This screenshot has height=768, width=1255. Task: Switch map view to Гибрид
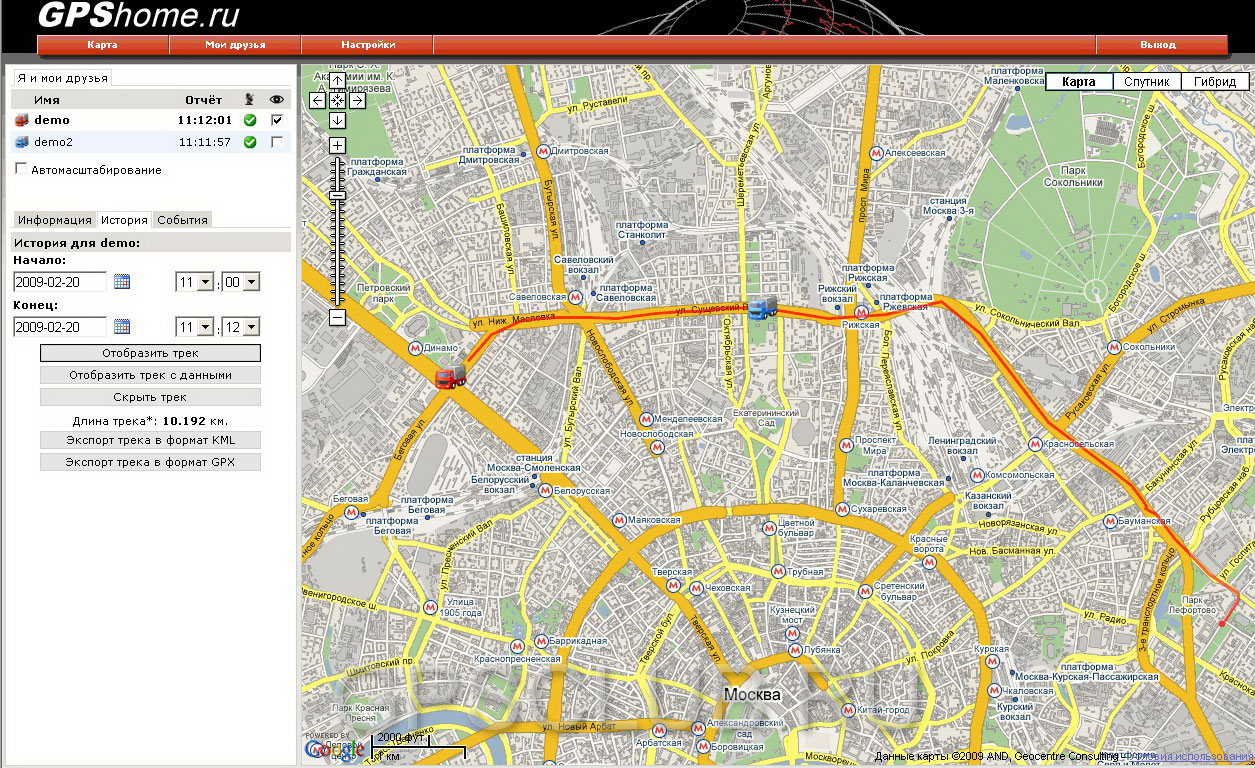coord(1215,82)
